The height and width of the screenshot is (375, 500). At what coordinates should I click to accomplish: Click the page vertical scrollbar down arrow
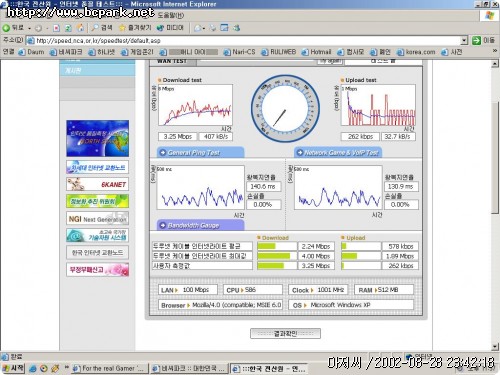(x=495, y=346)
